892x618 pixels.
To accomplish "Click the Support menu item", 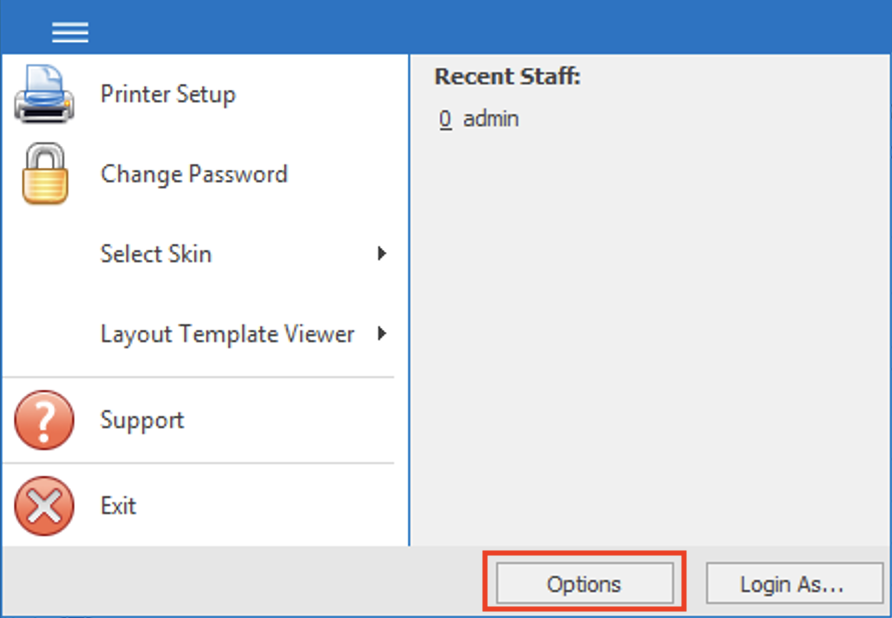I will pos(141,421).
